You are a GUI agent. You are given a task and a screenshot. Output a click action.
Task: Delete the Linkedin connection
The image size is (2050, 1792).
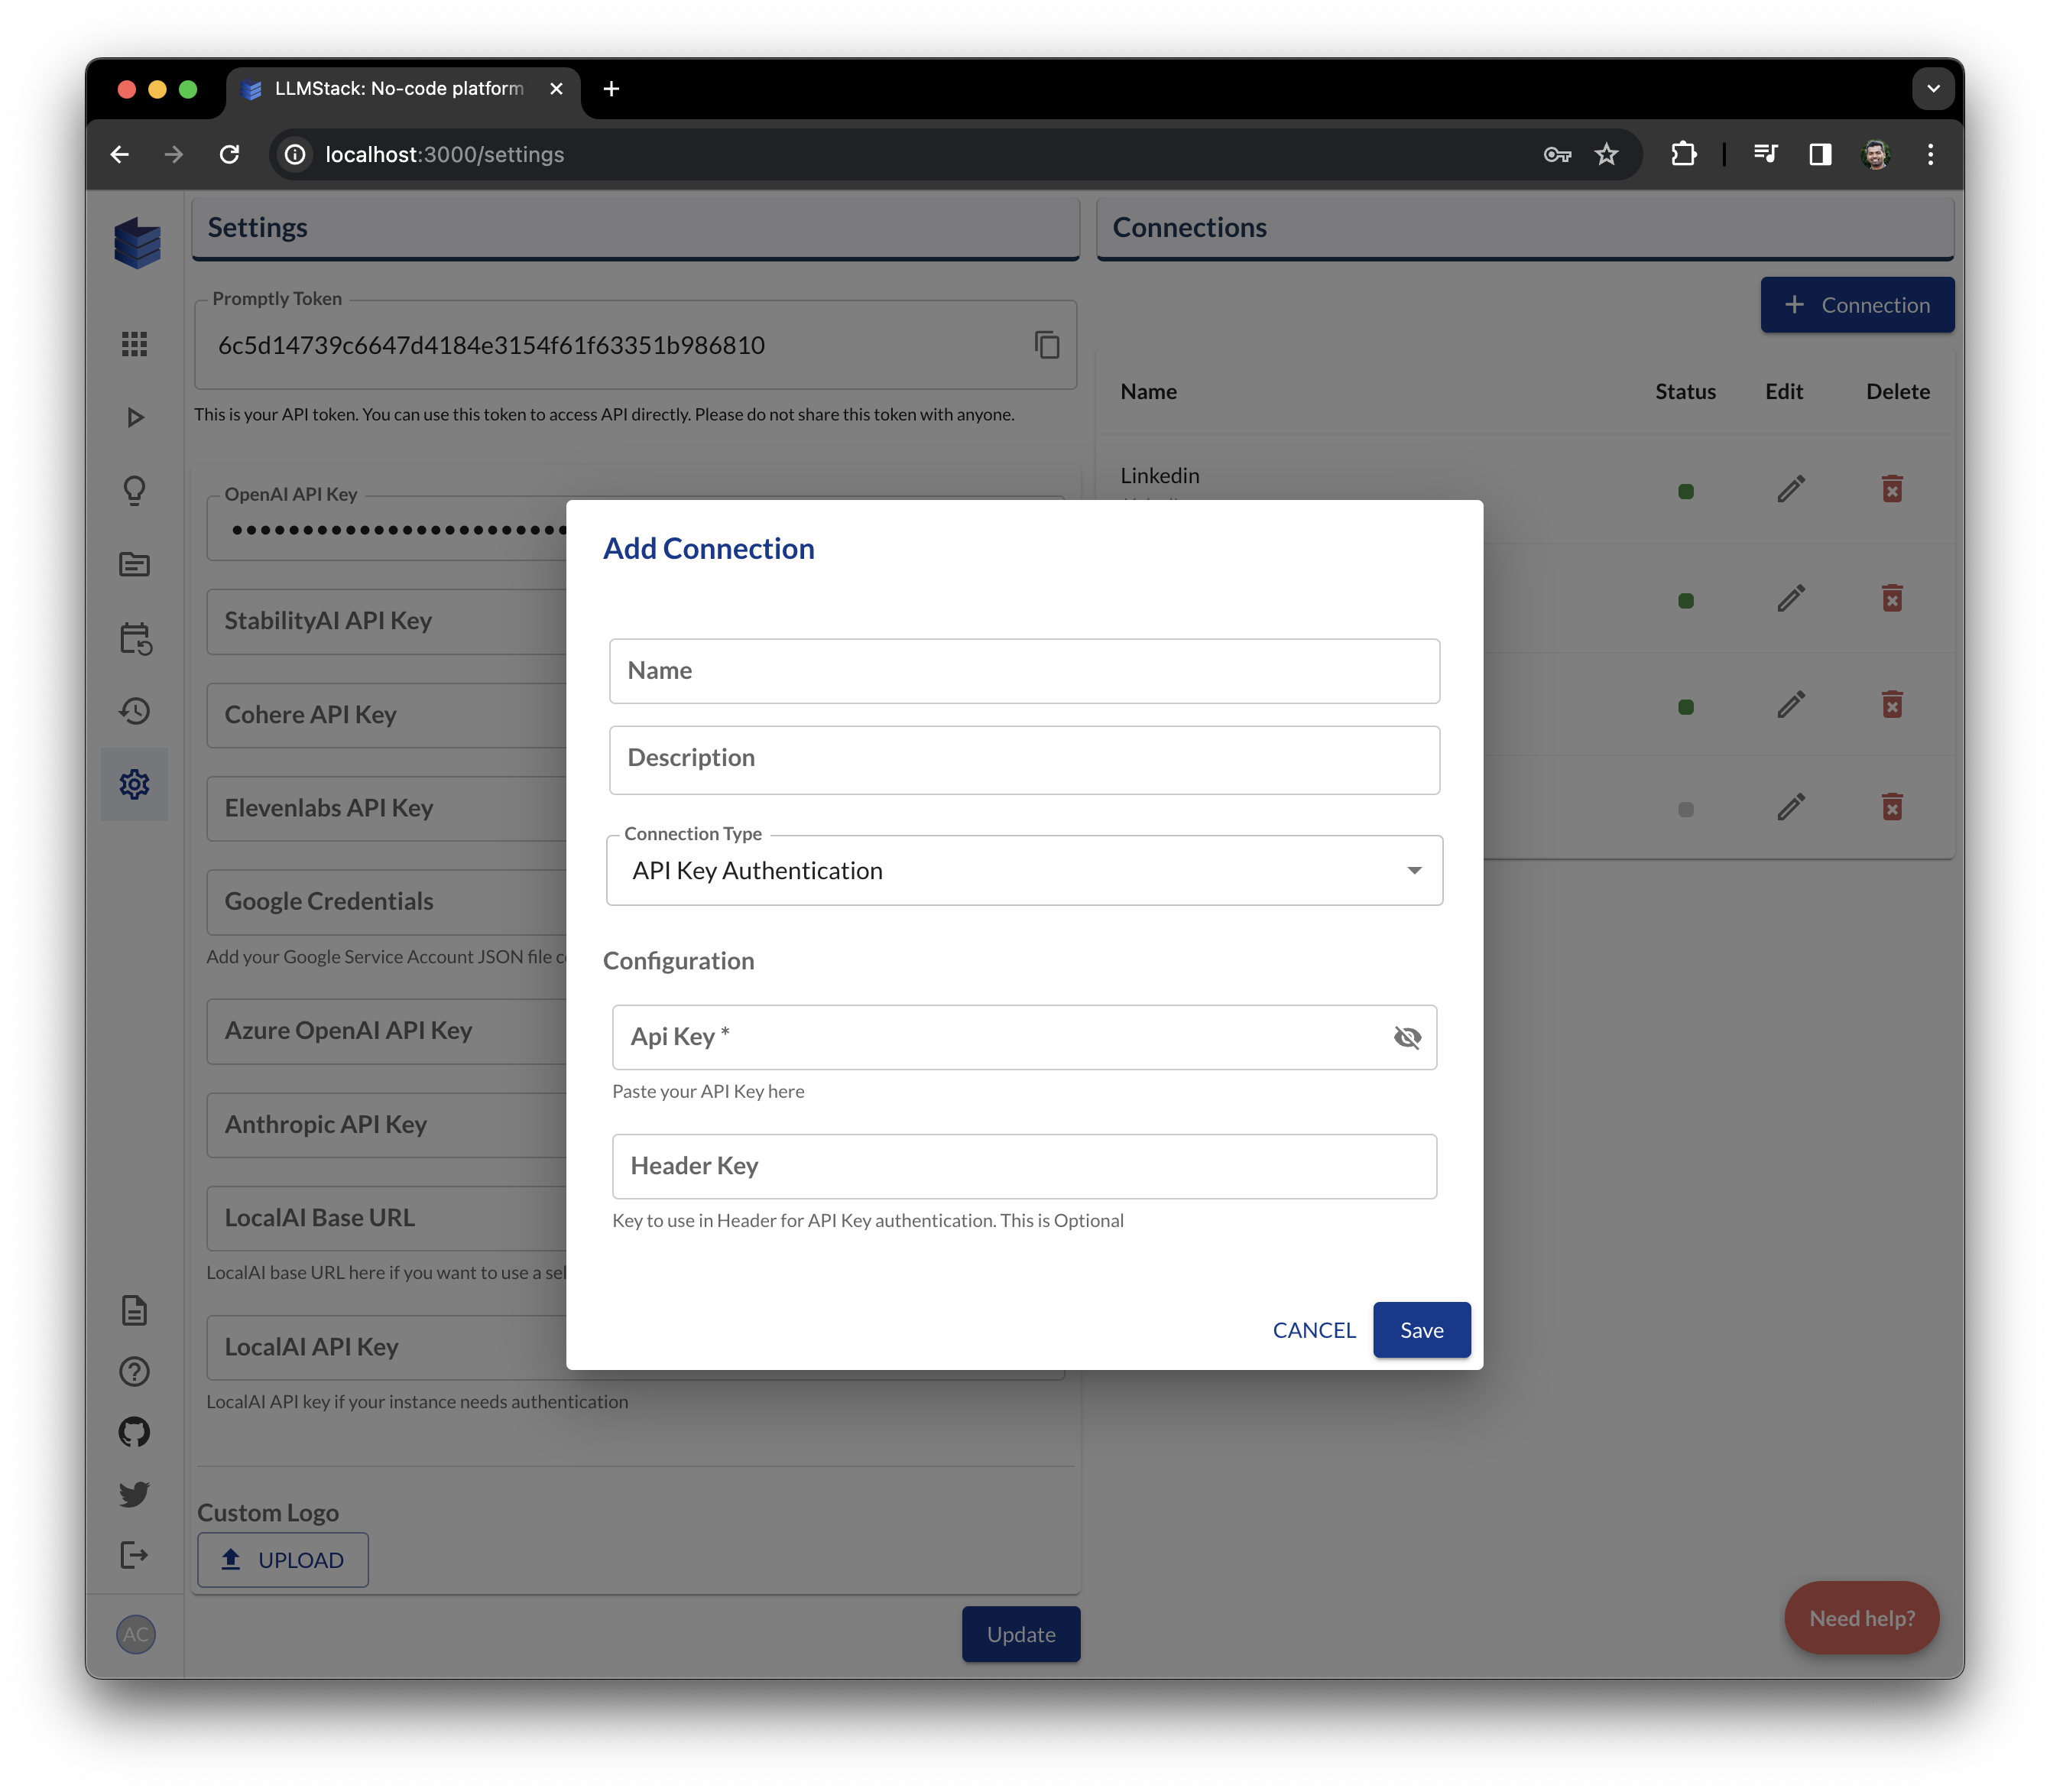pyautogui.click(x=1891, y=489)
